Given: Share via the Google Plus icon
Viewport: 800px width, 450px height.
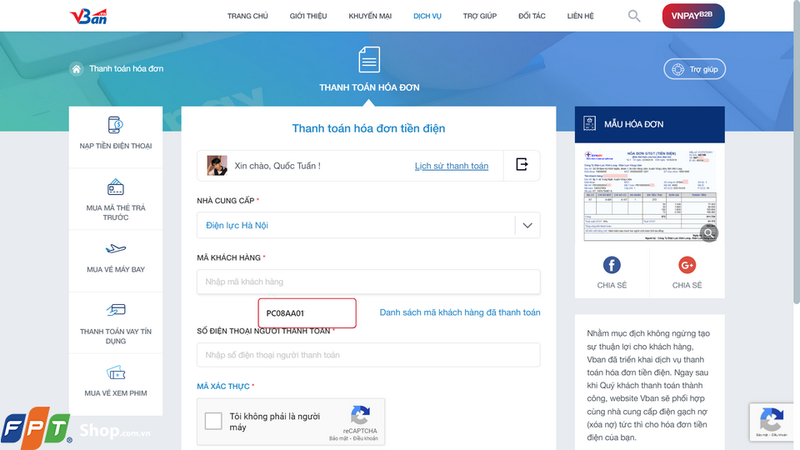Looking at the screenshot, I should click(687, 265).
